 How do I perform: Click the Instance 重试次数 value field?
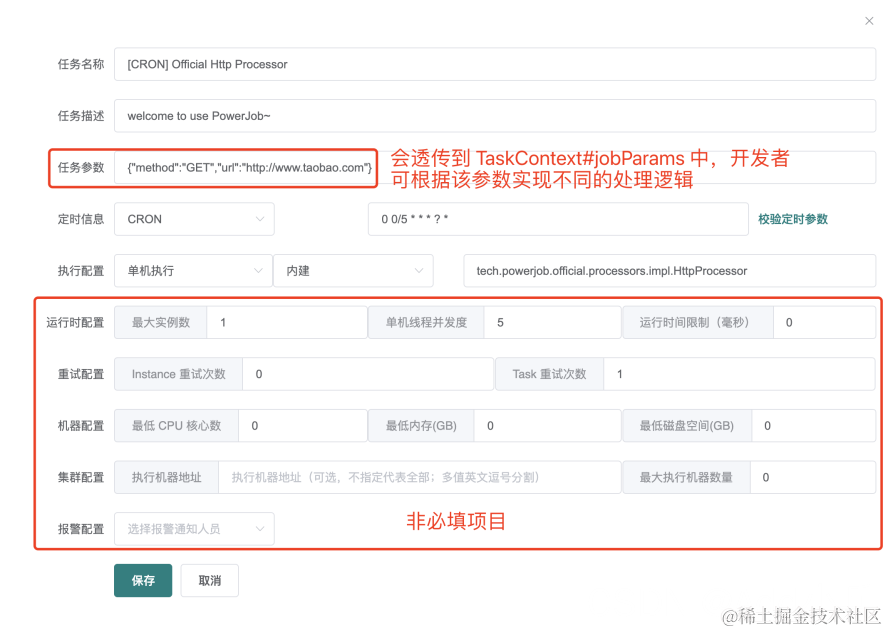point(368,374)
